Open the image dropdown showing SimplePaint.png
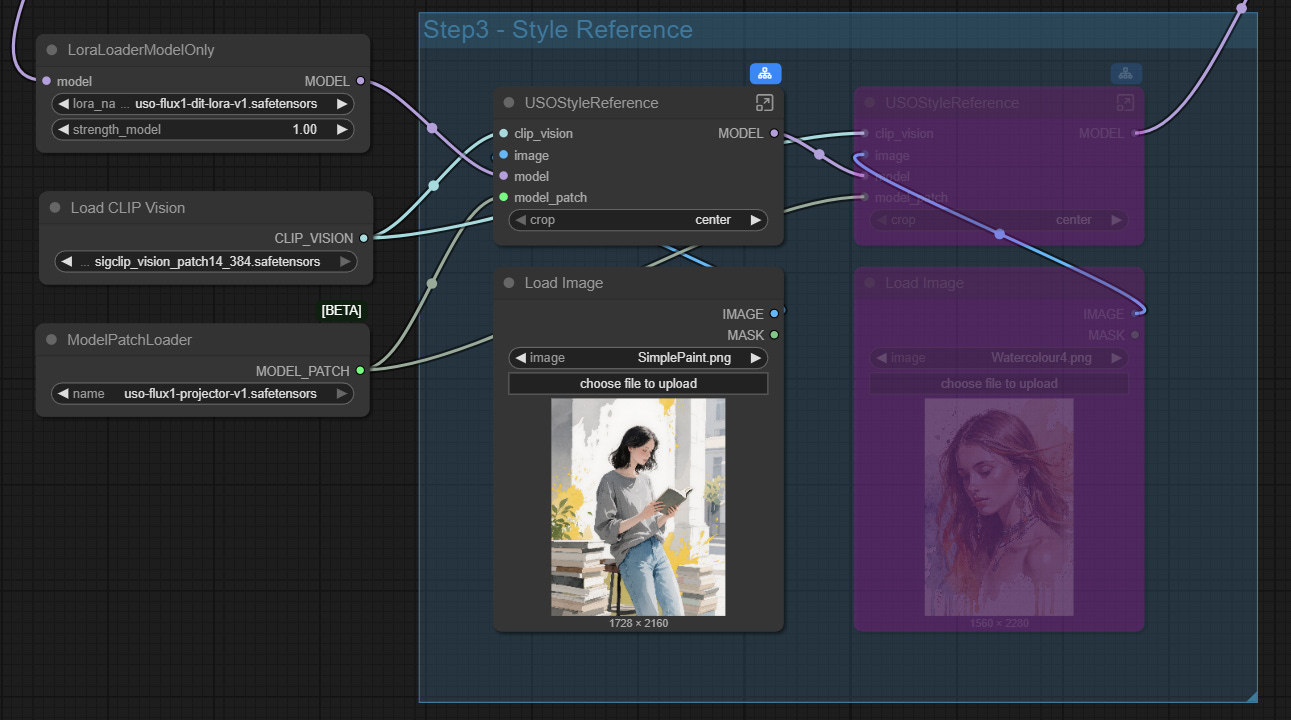The height and width of the screenshot is (720, 1291). [638, 358]
